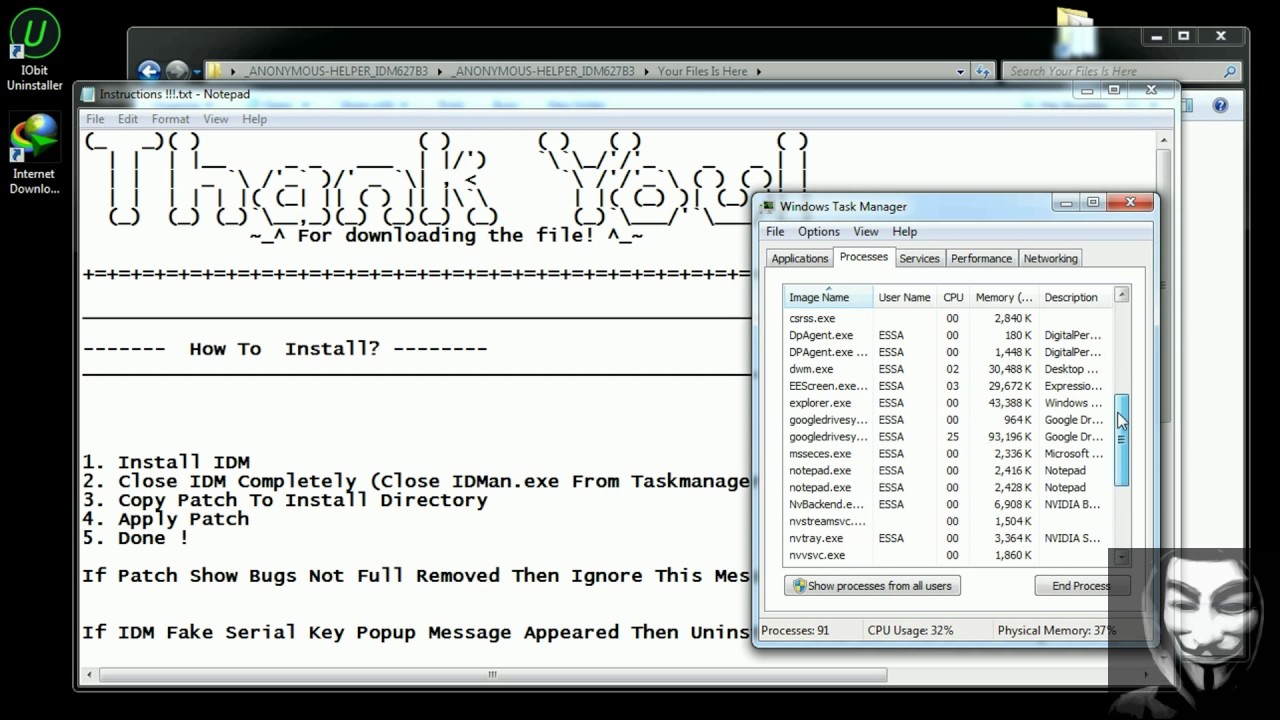Open IObit Uninstaller desktop icon
Image resolution: width=1280 pixels, height=720 pixels.
pyautogui.click(x=34, y=48)
